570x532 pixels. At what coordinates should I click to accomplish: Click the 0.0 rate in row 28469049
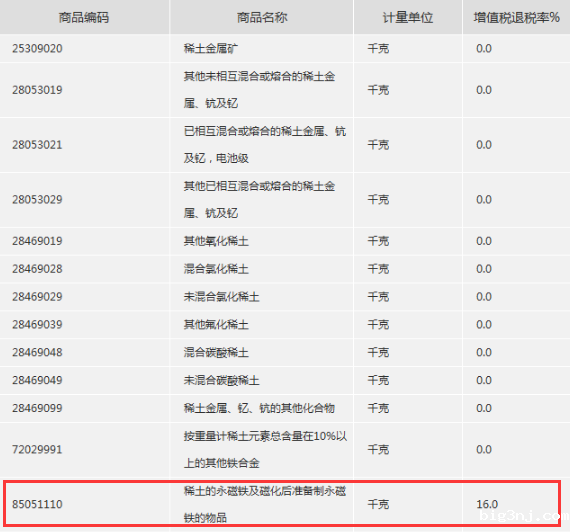[484, 380]
